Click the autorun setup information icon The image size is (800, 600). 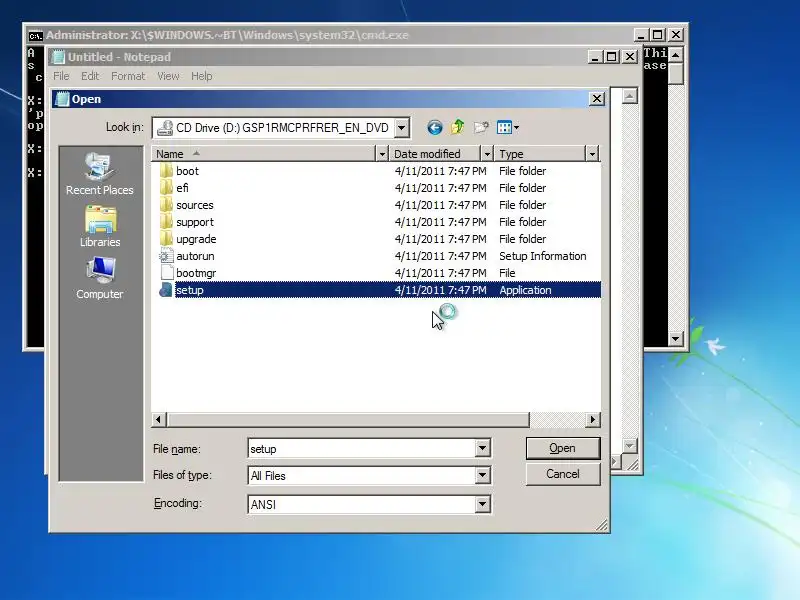click(x=166, y=256)
